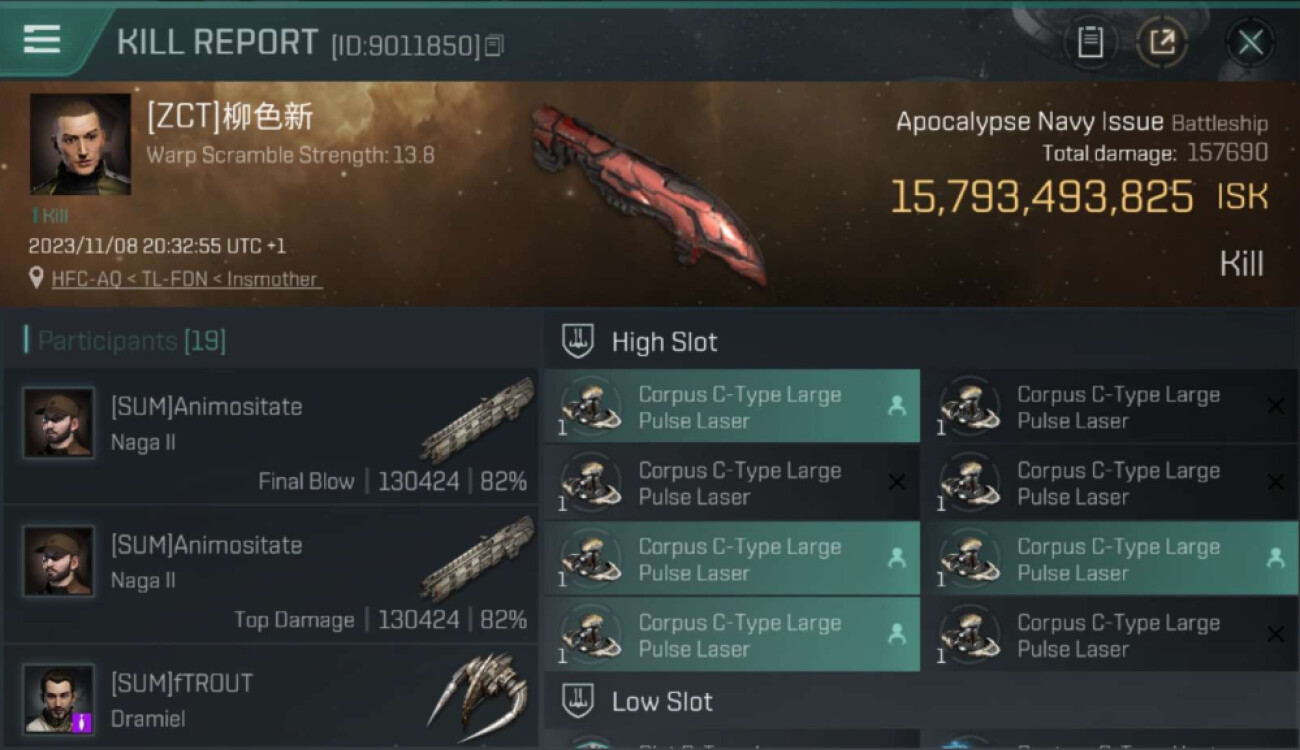This screenshot has width=1300, height=750.
Task: Open the hamburger menu icon
Action: (42, 40)
